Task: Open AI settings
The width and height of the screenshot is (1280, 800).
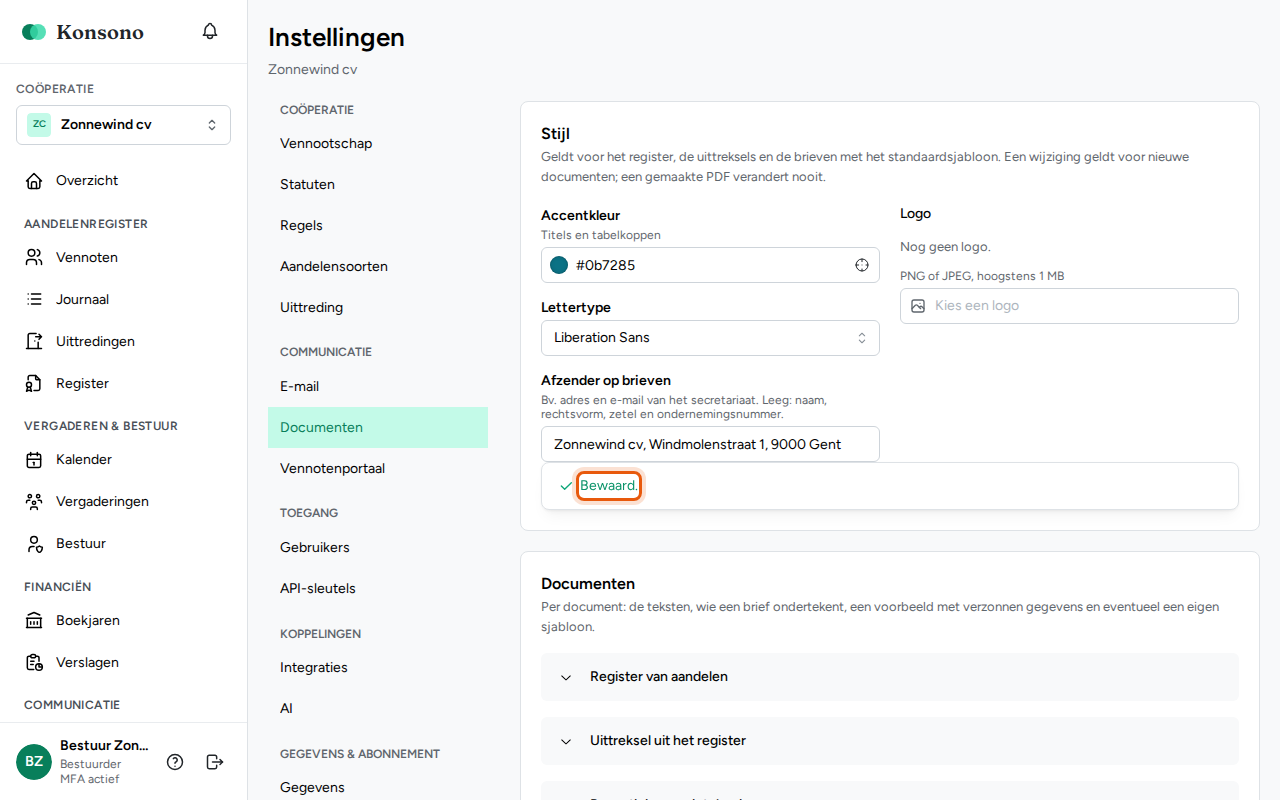Action: [378, 709]
